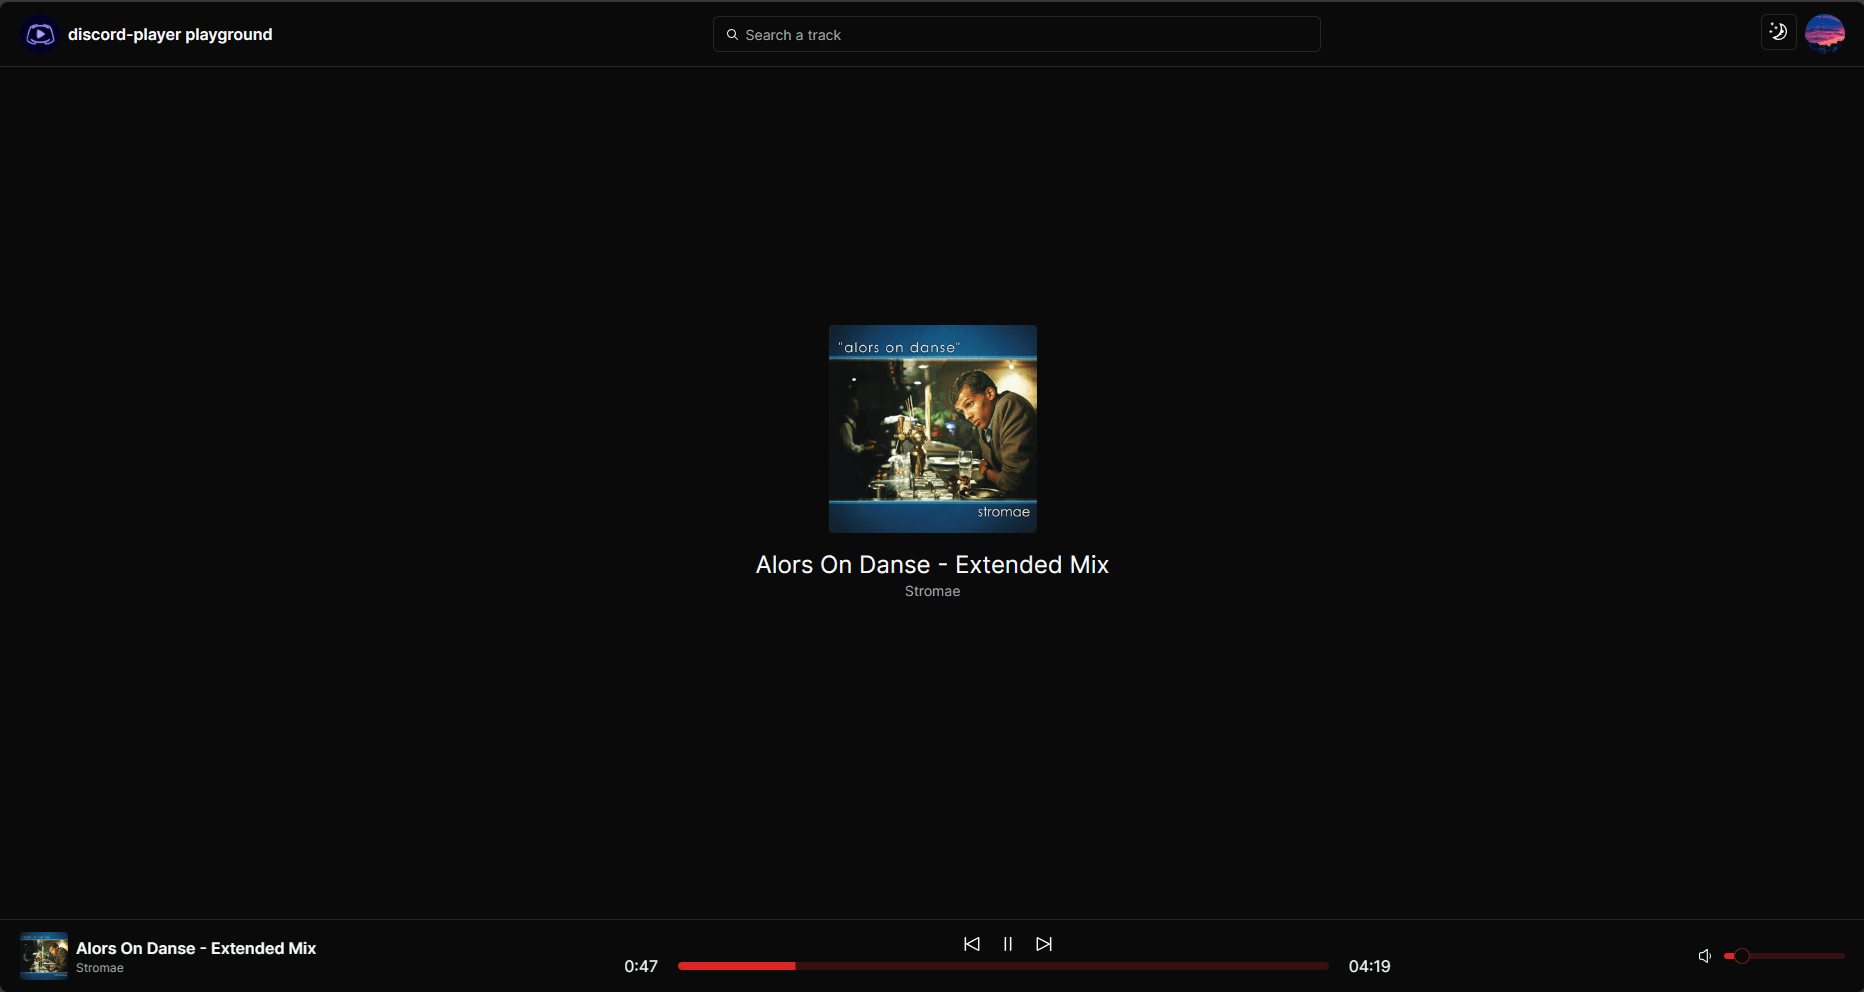1864x992 pixels.
Task: Skip to the next track
Action: pos(1044,944)
